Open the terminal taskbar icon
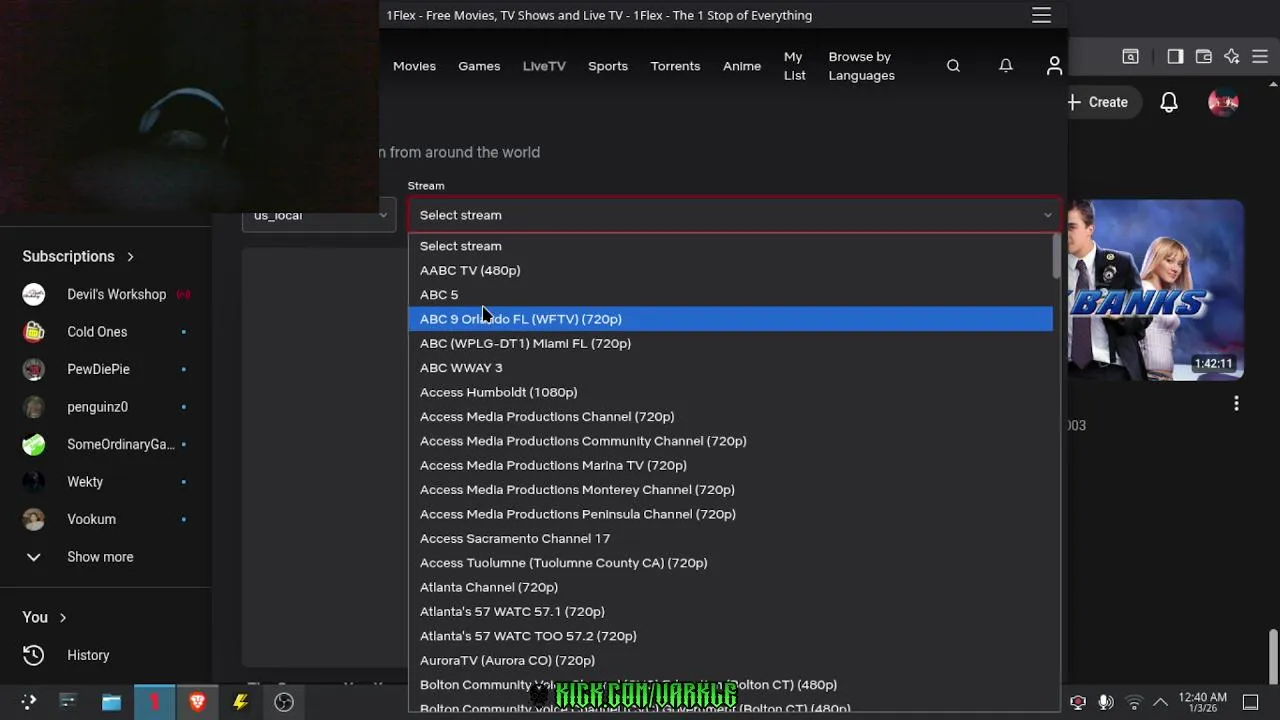Screen dimensions: 1280x720 click(x=68, y=702)
